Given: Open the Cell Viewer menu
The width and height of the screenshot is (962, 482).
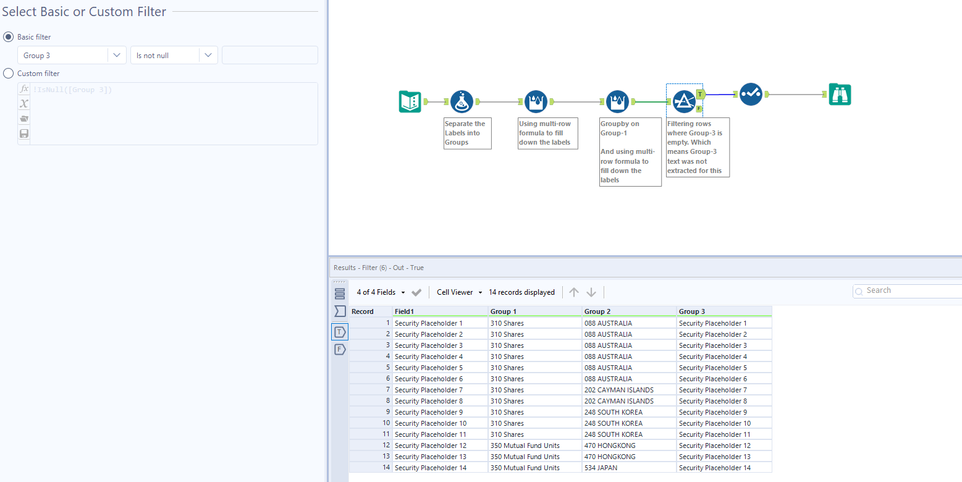Looking at the screenshot, I should coord(459,292).
